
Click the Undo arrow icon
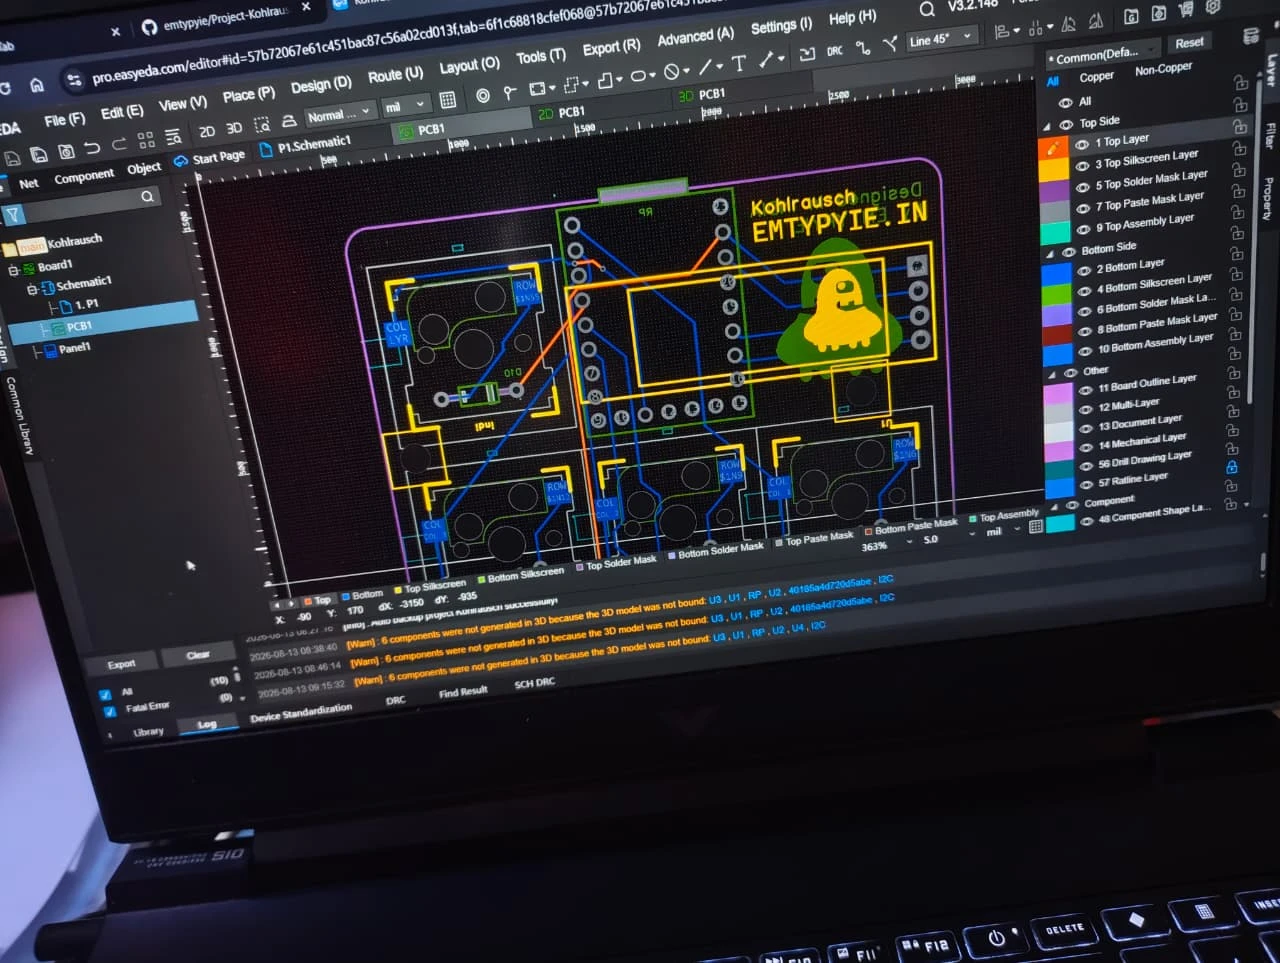[x=91, y=148]
